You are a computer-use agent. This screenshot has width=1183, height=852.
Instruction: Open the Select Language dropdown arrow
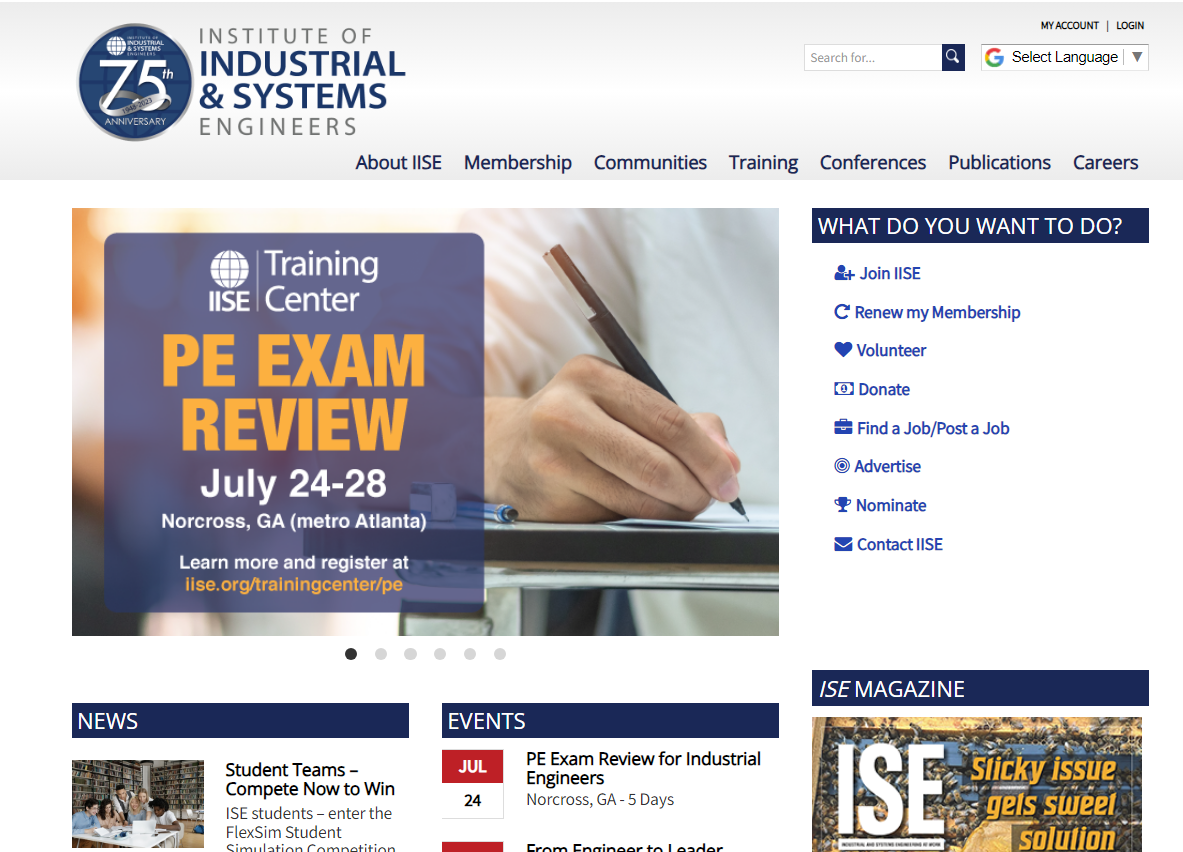1137,57
